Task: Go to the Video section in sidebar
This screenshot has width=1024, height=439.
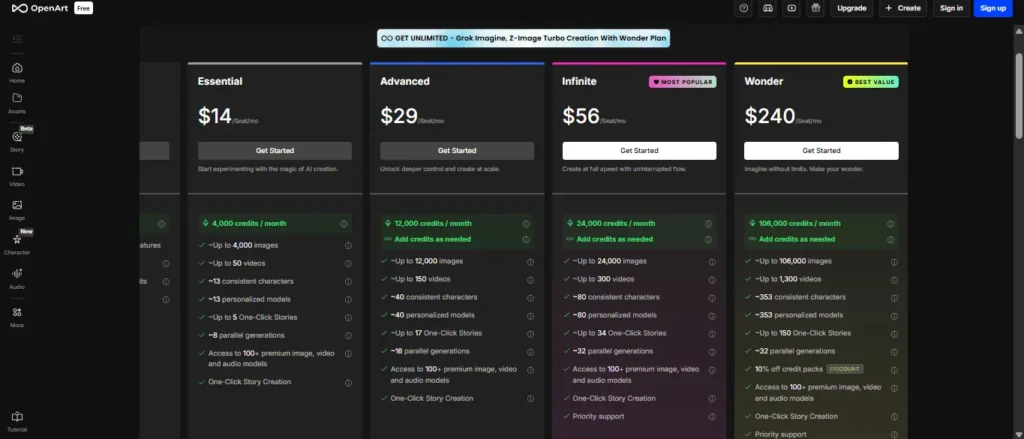Action: [x=17, y=176]
